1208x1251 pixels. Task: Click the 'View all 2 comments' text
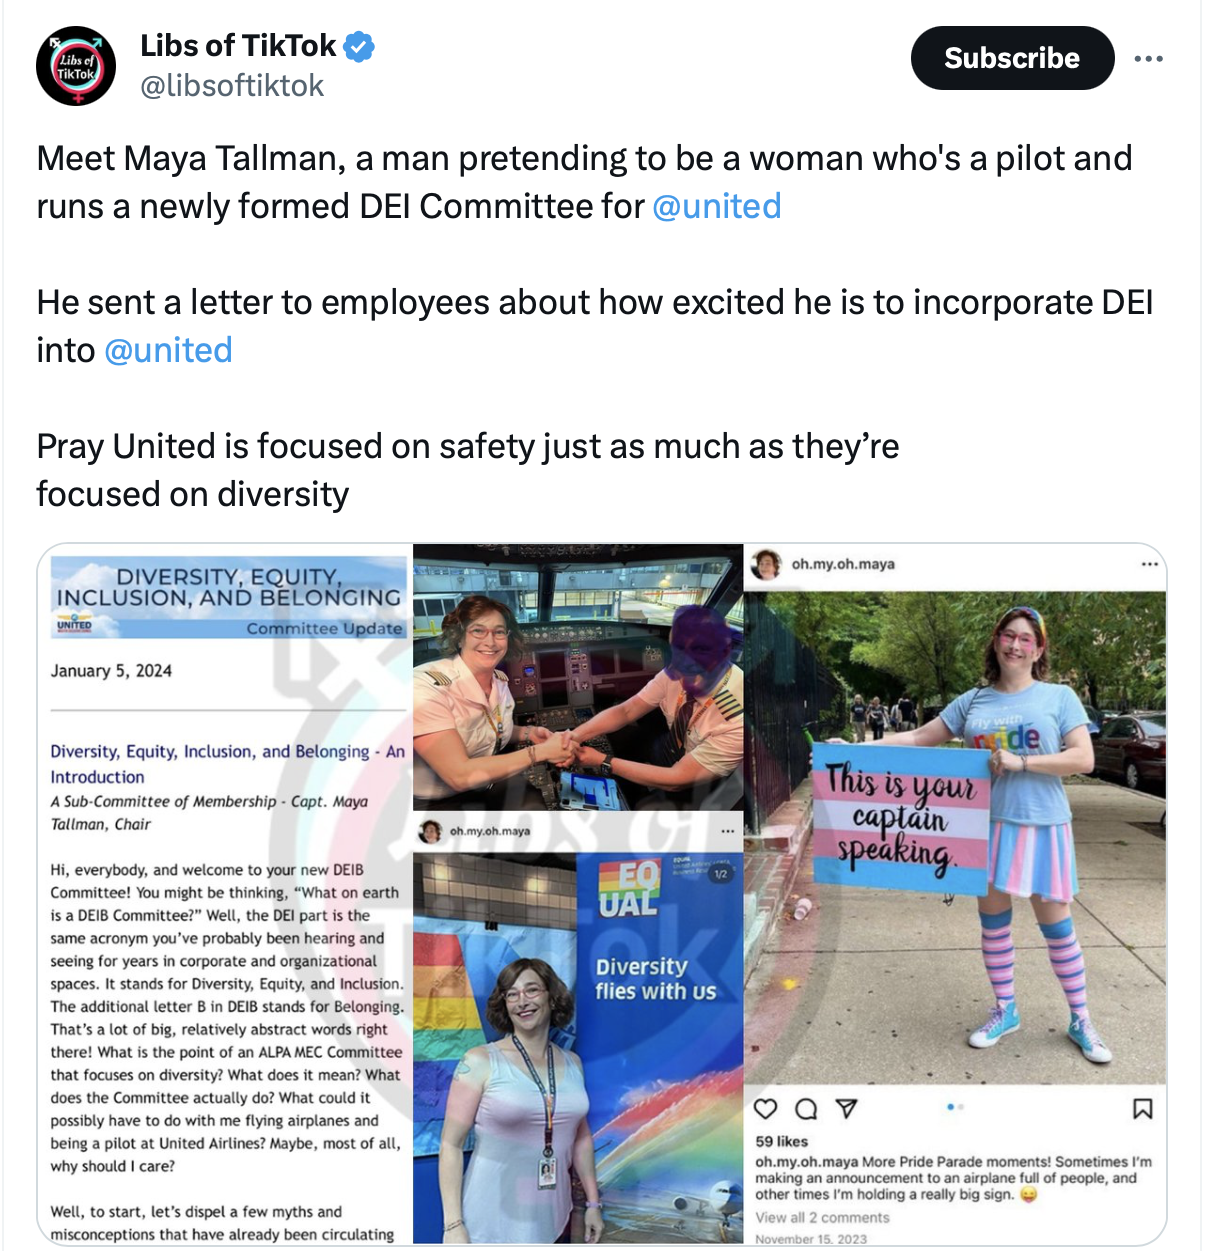822,1217
